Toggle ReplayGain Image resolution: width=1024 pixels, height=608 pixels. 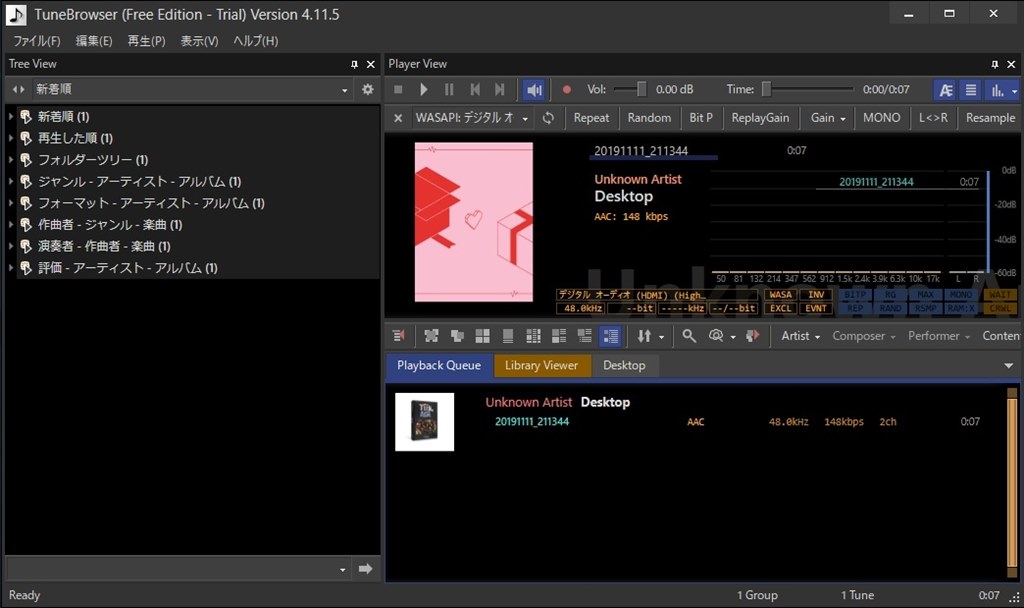click(x=760, y=118)
